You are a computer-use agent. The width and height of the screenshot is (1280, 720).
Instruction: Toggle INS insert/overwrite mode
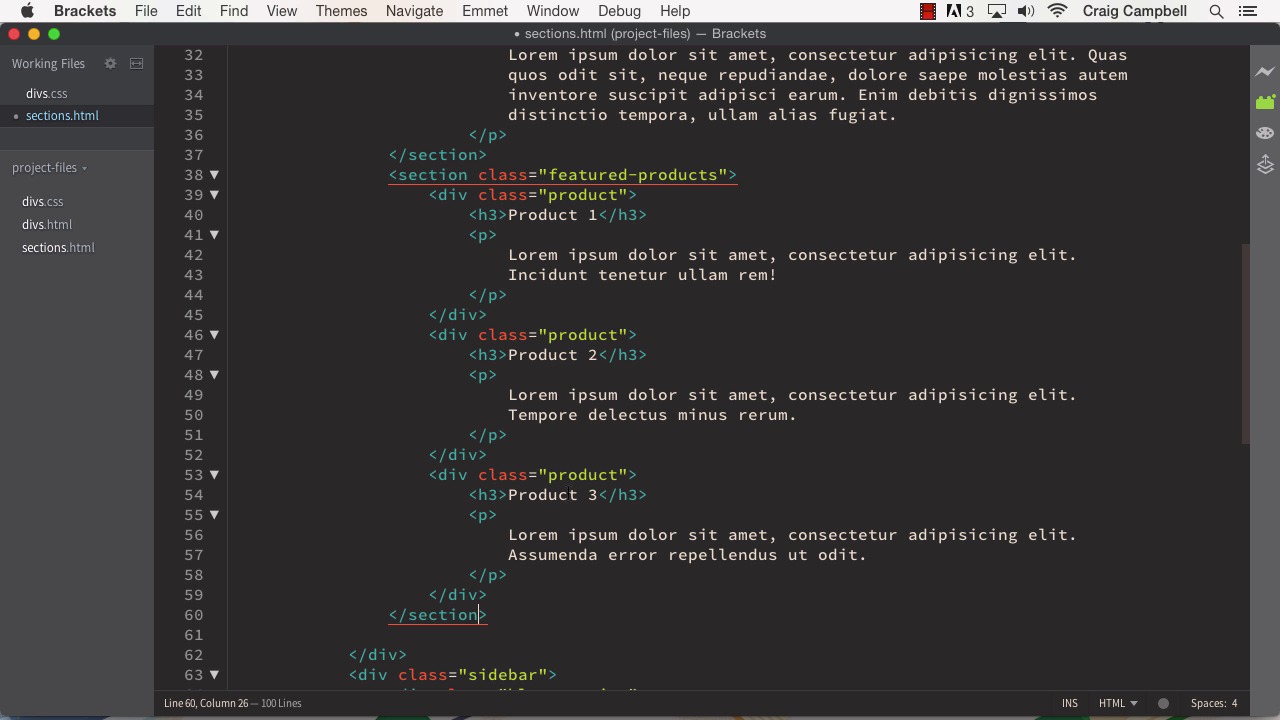[x=1070, y=703]
